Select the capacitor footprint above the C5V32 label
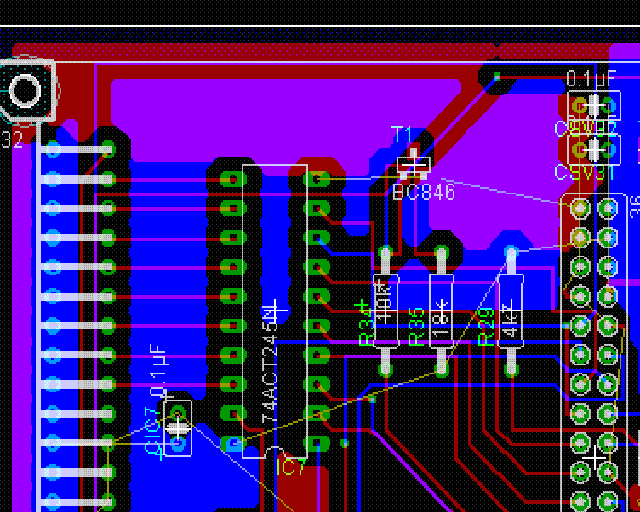The image size is (640, 512). coord(594,106)
